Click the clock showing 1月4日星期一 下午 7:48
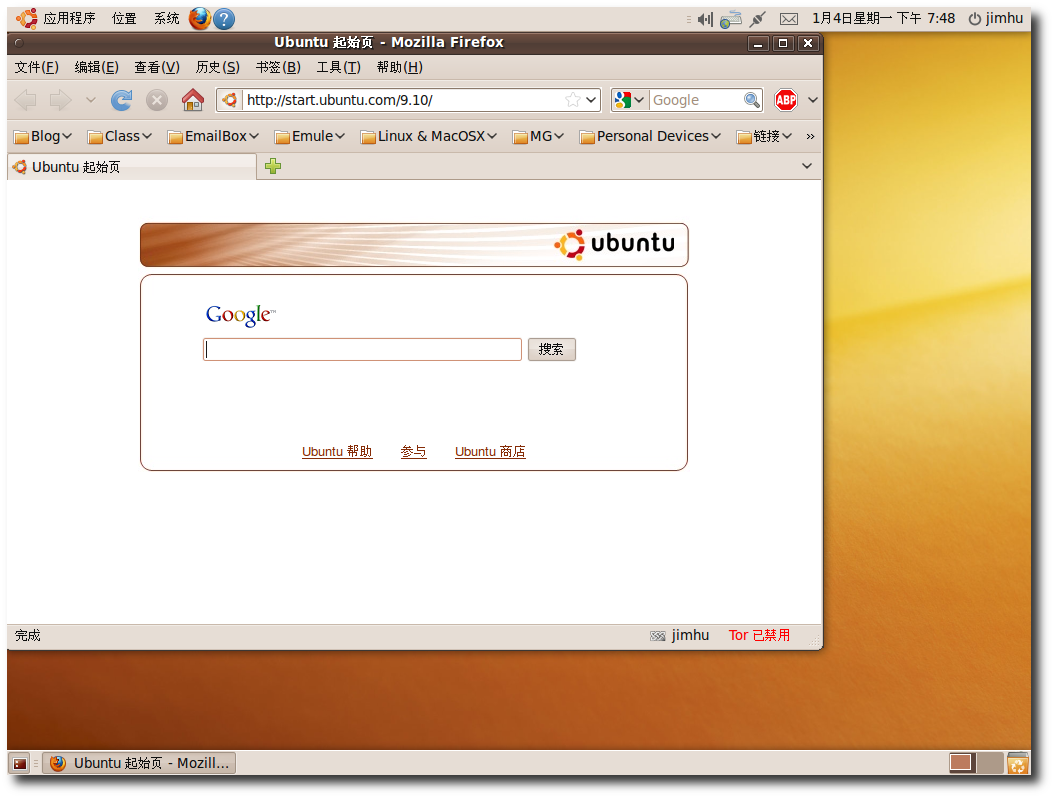 coord(883,18)
